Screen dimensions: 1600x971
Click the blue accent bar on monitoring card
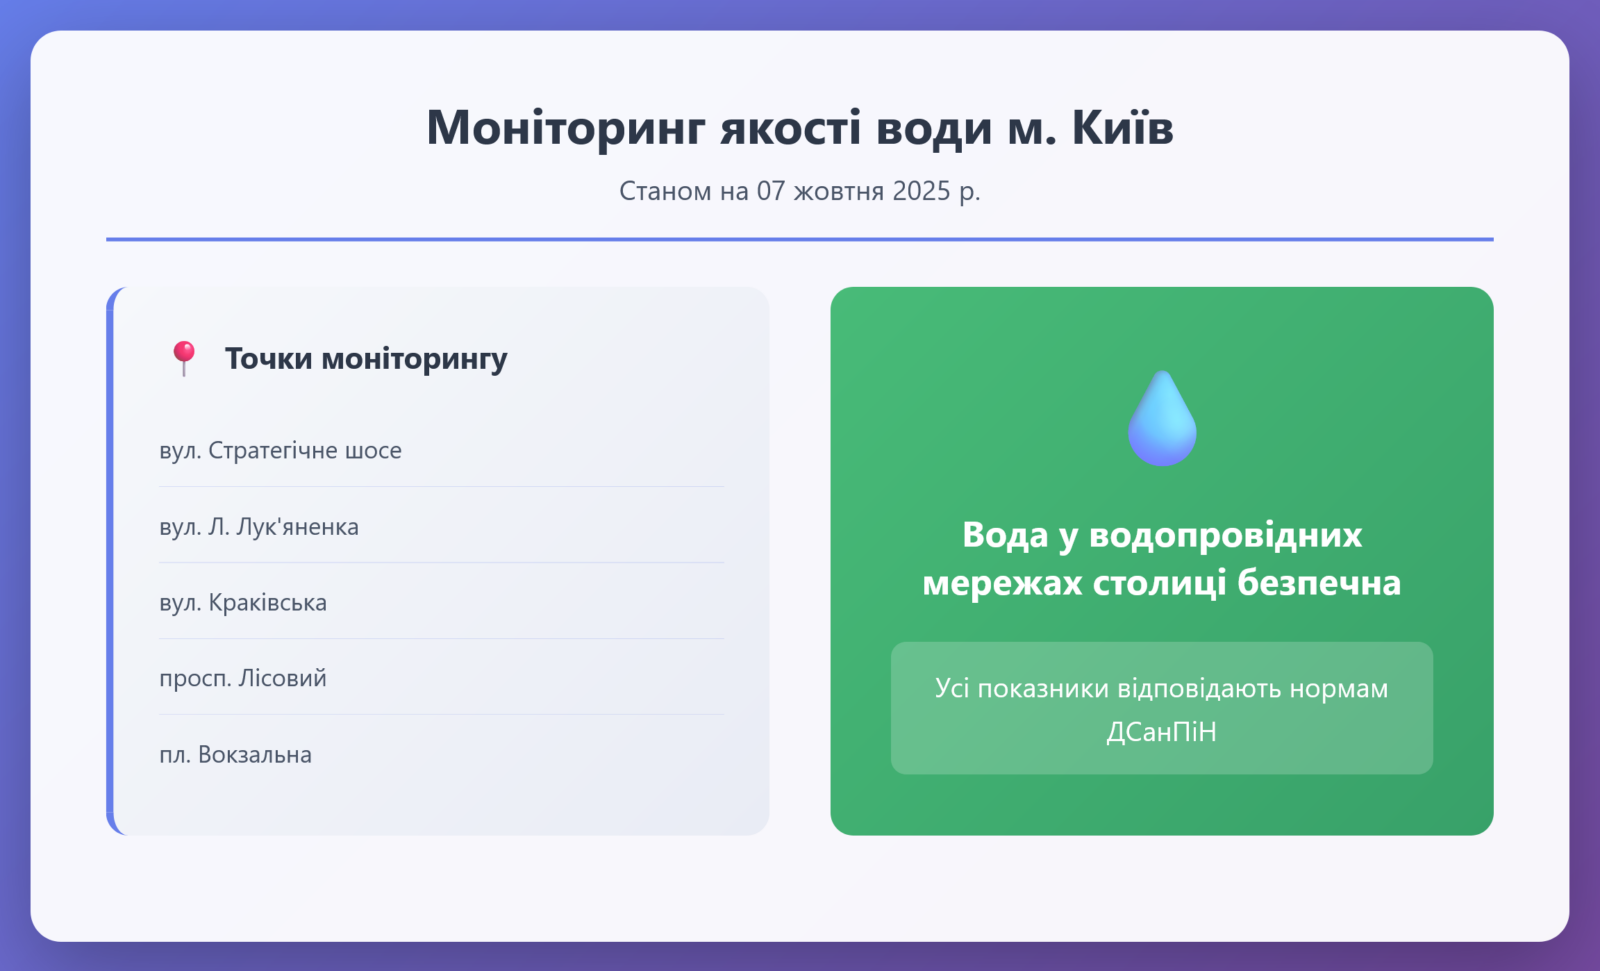click(110, 560)
